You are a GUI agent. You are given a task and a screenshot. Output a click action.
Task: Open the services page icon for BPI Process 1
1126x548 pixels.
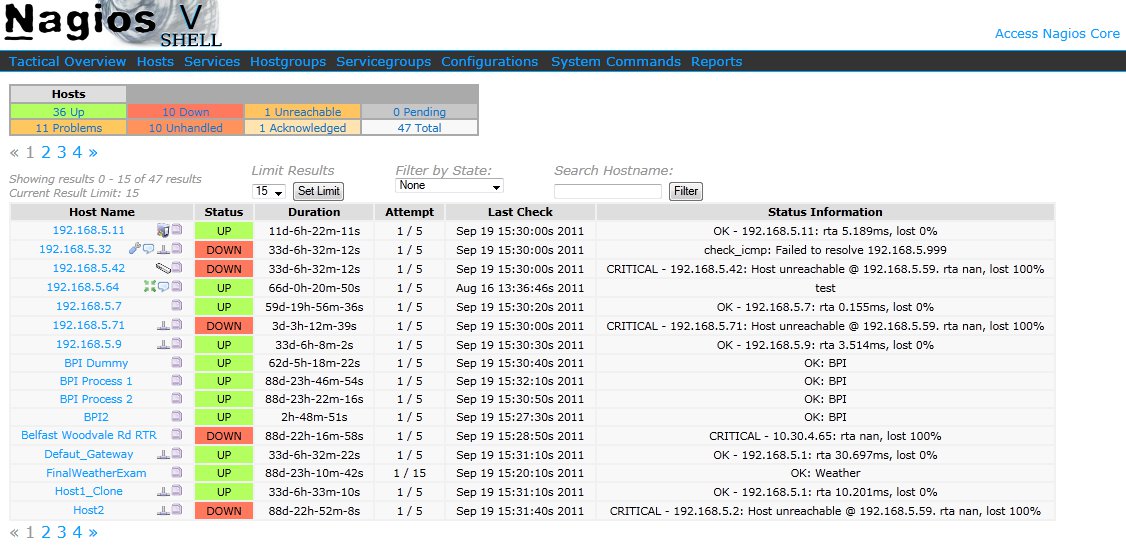[x=177, y=381]
